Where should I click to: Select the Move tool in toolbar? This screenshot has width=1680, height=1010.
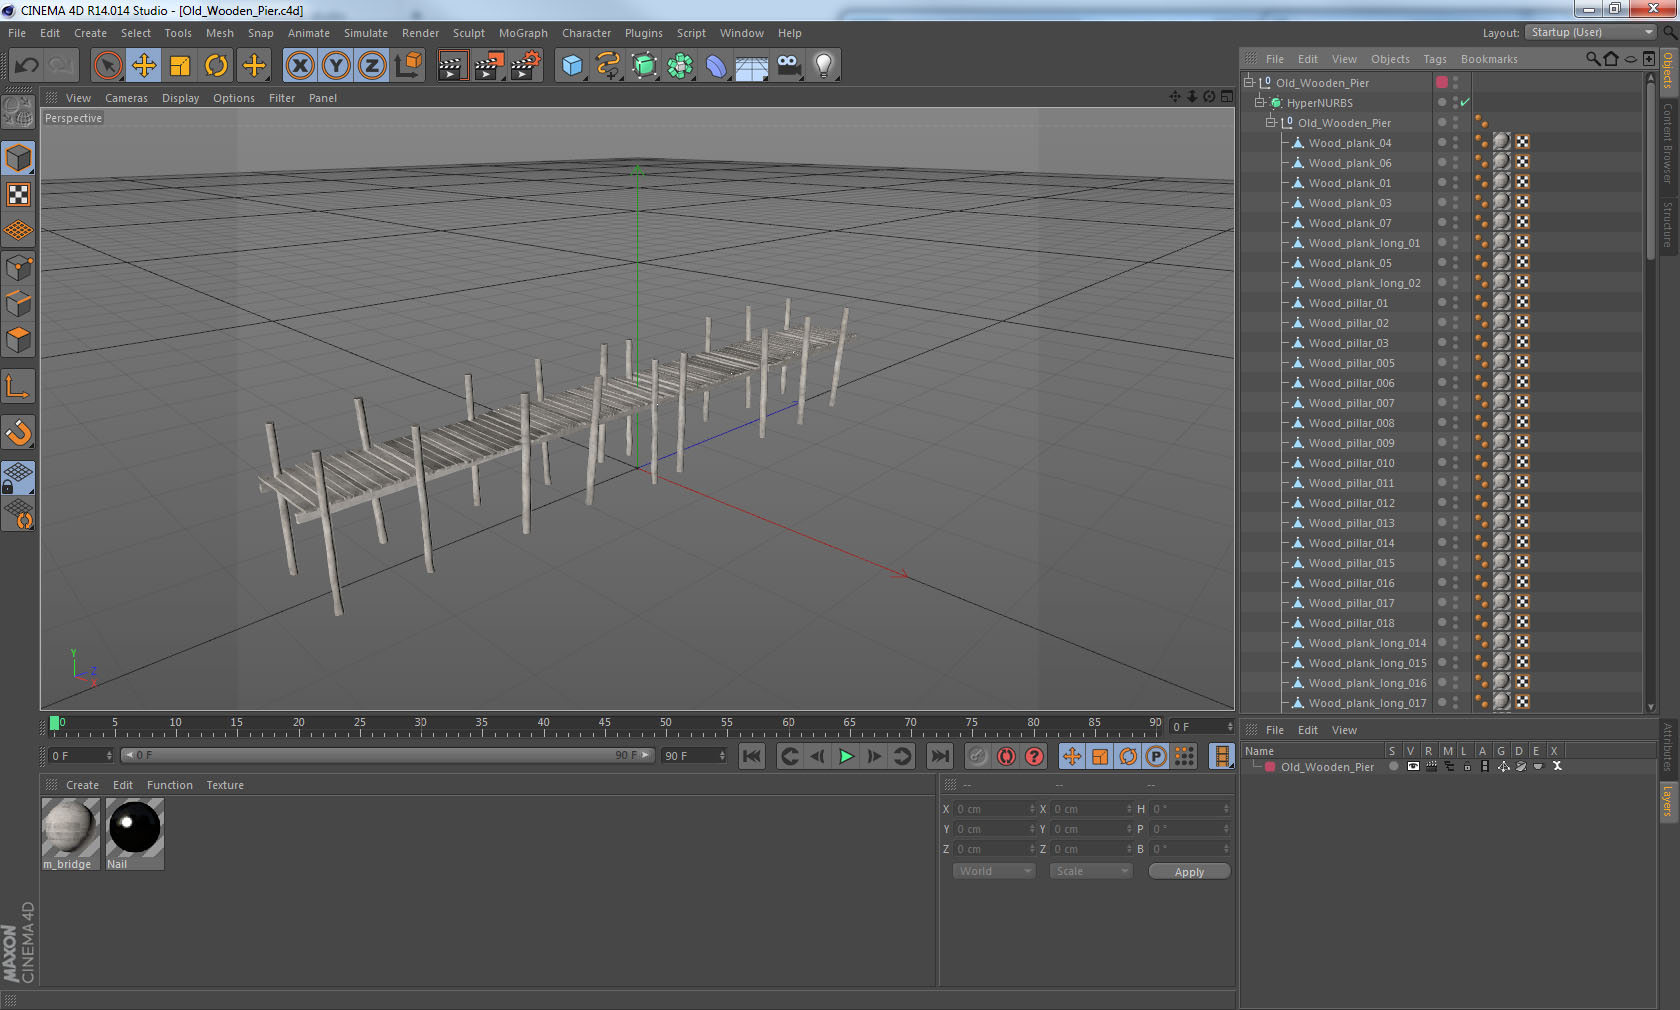pyautogui.click(x=144, y=66)
